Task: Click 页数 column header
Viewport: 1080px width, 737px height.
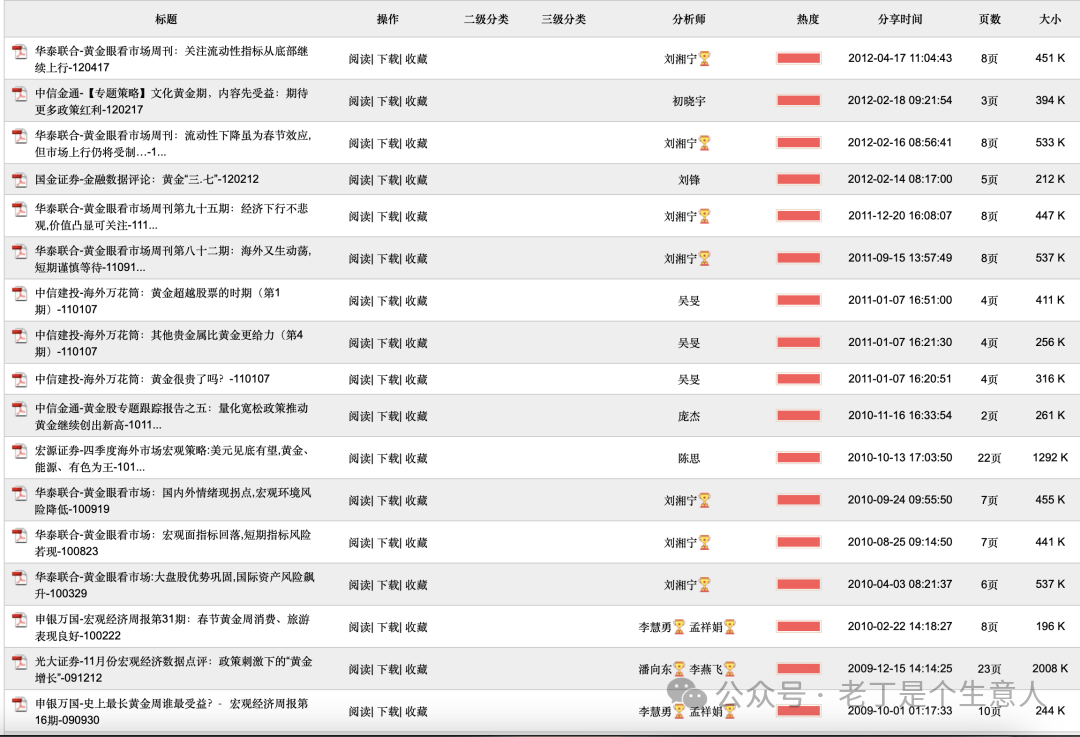Action: [x=989, y=19]
